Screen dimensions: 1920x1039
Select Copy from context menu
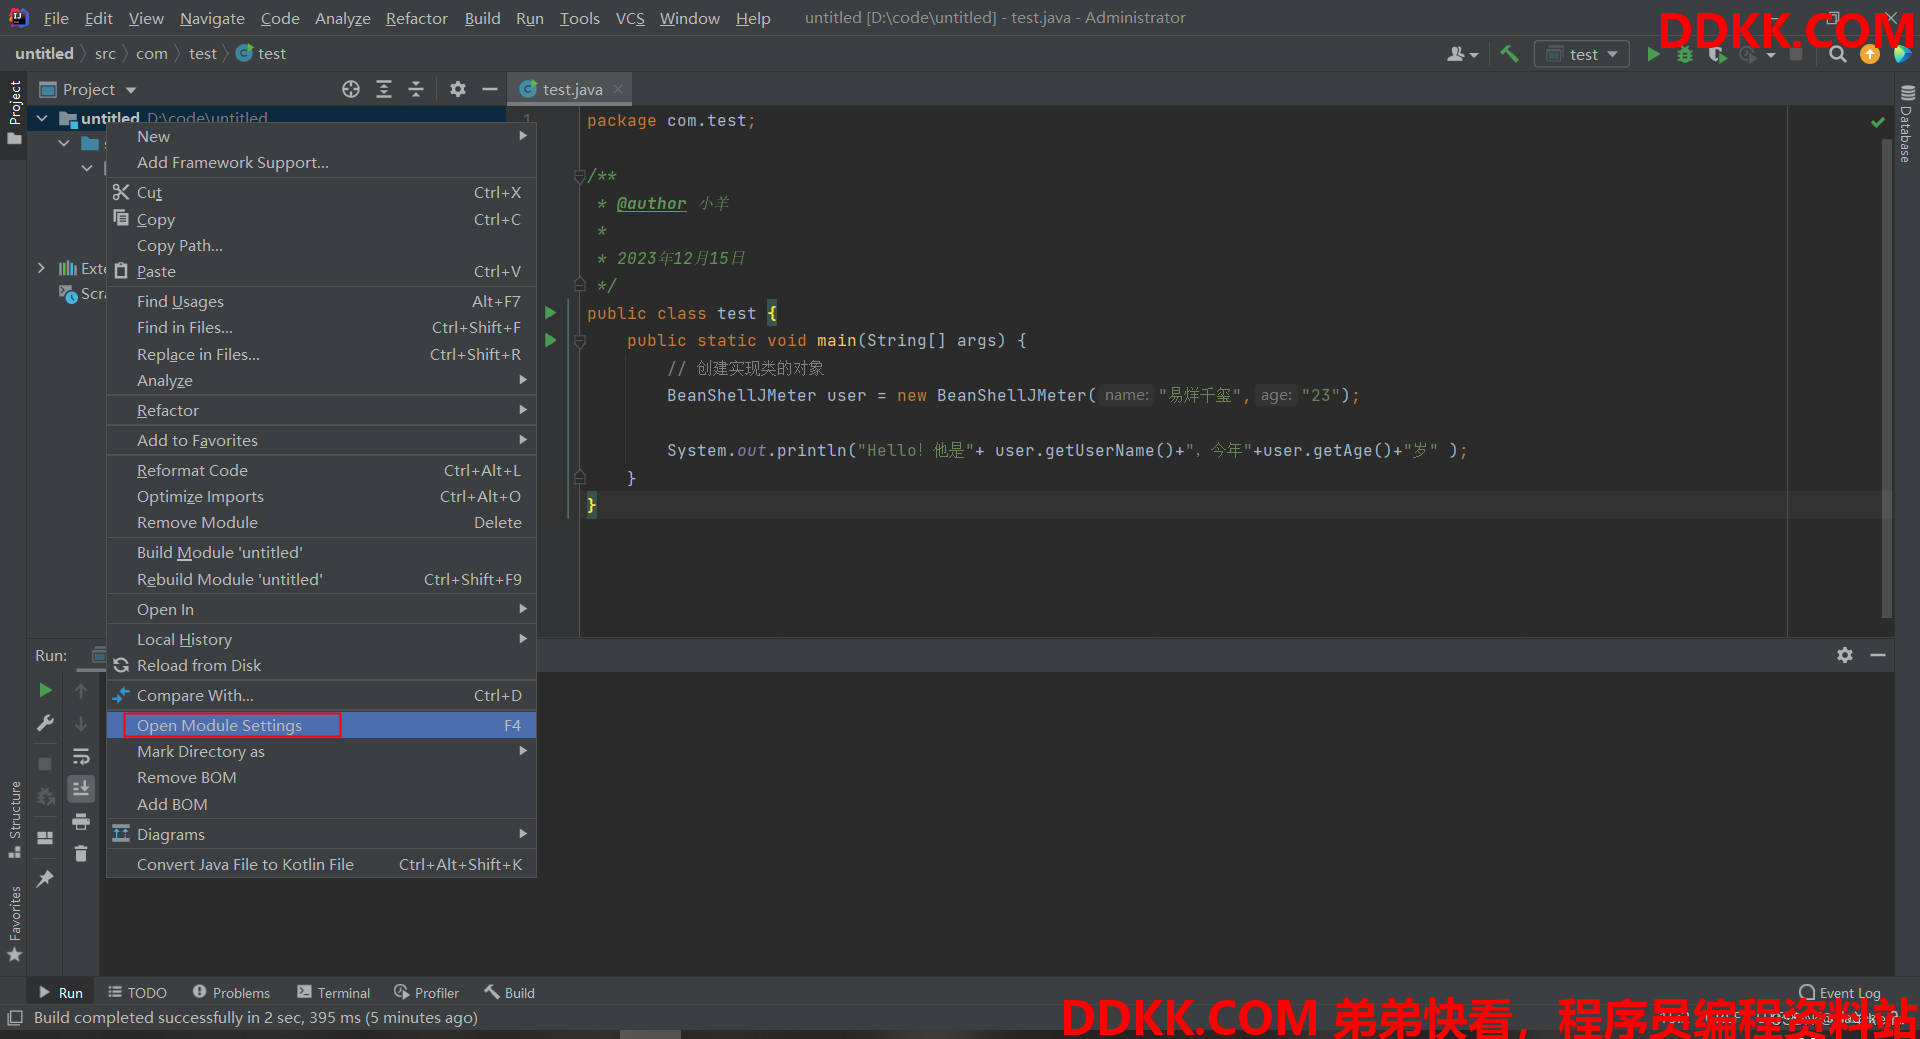point(321,219)
